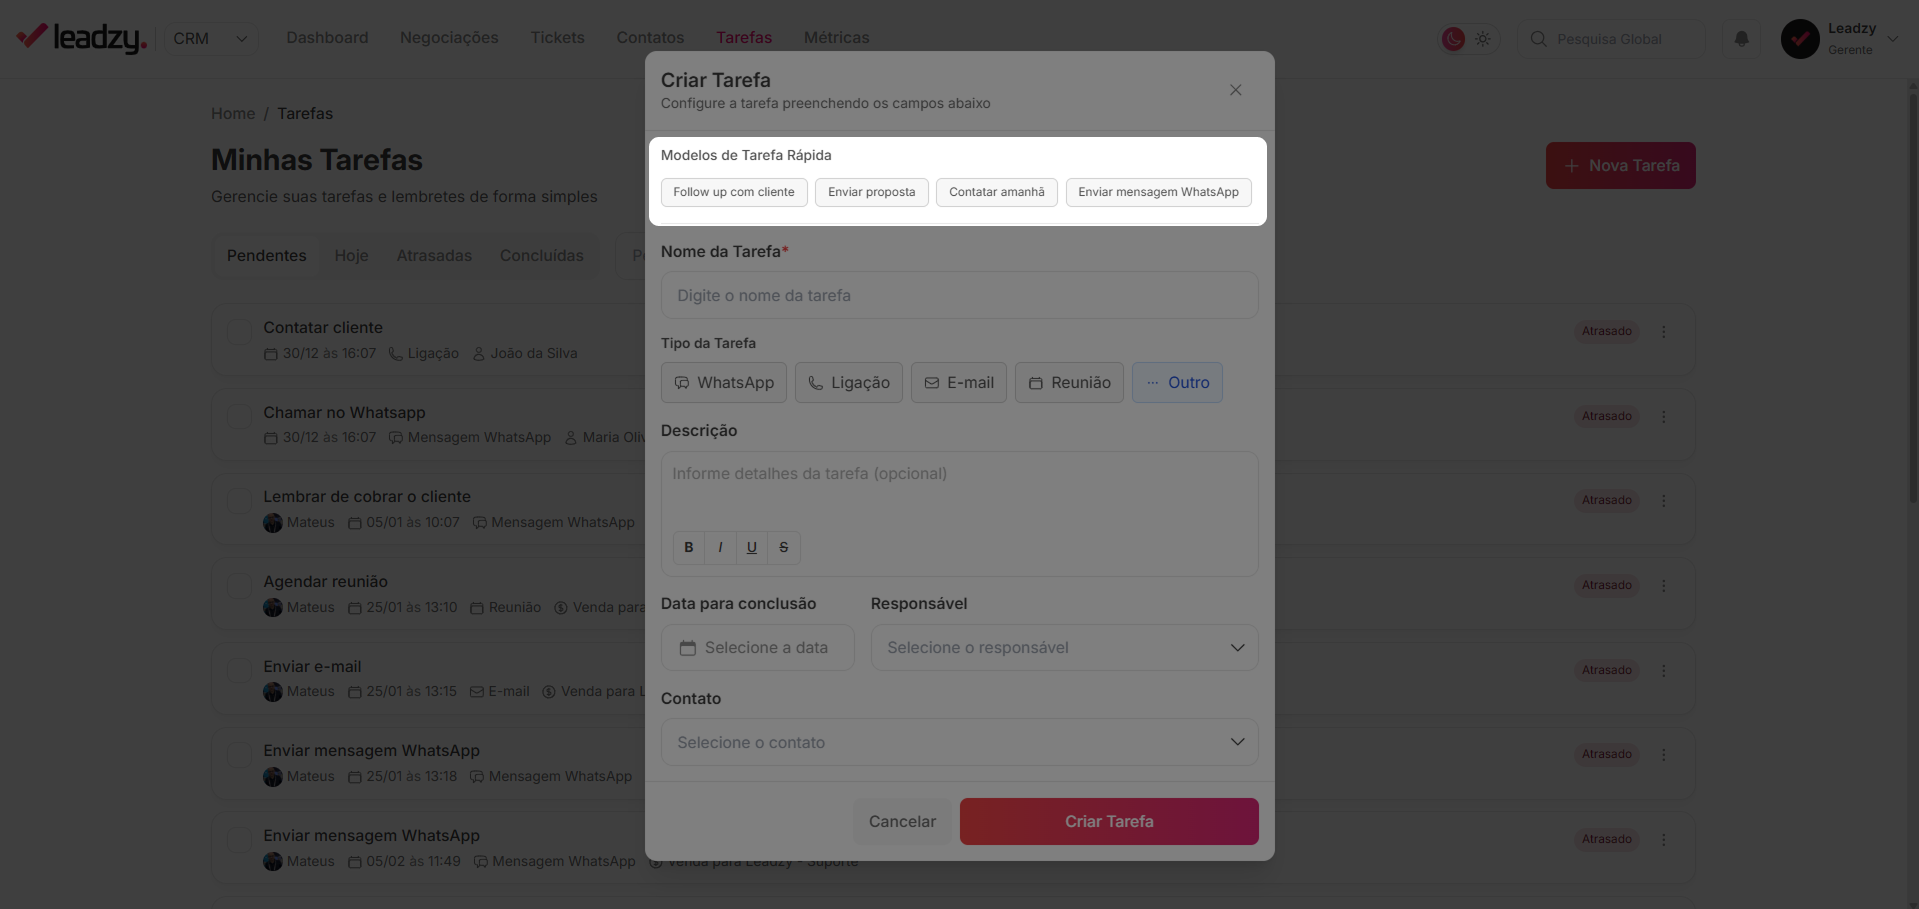Open Tarefas menu
Viewport: 1919px width, 909px height.
[744, 37]
